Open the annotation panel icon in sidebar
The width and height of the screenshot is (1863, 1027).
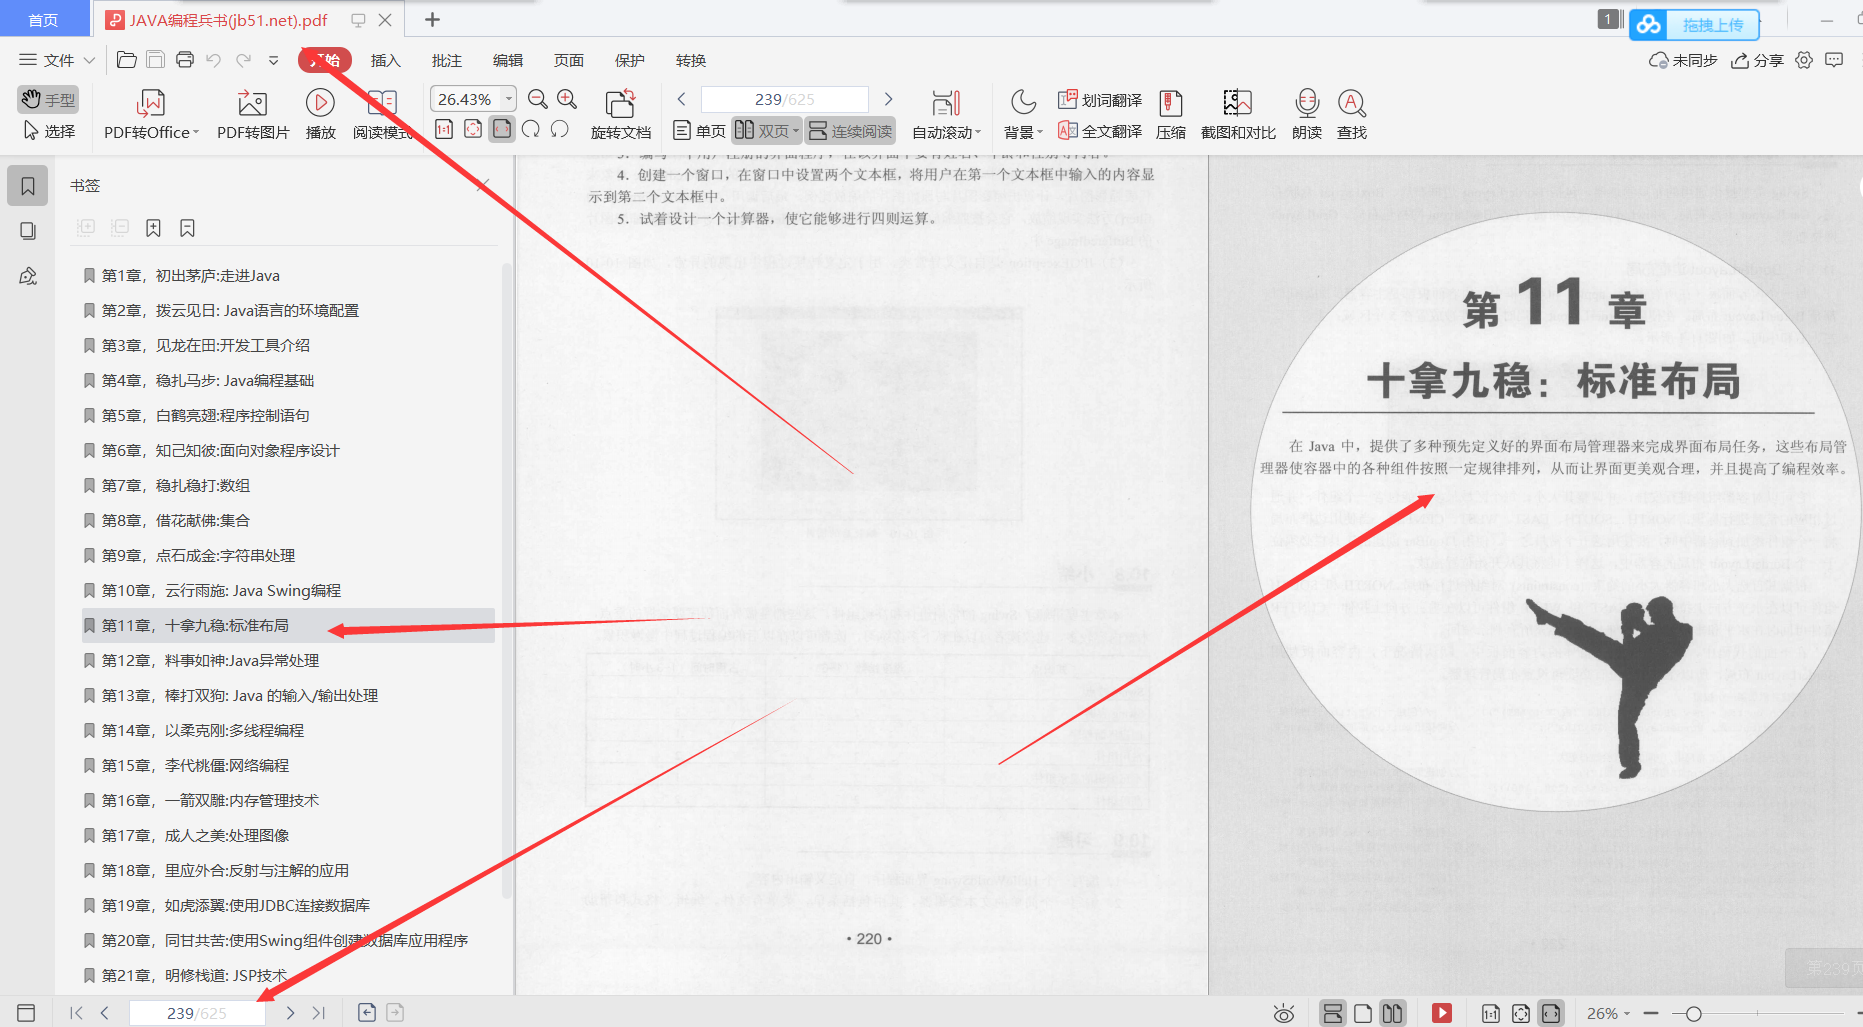[28, 276]
